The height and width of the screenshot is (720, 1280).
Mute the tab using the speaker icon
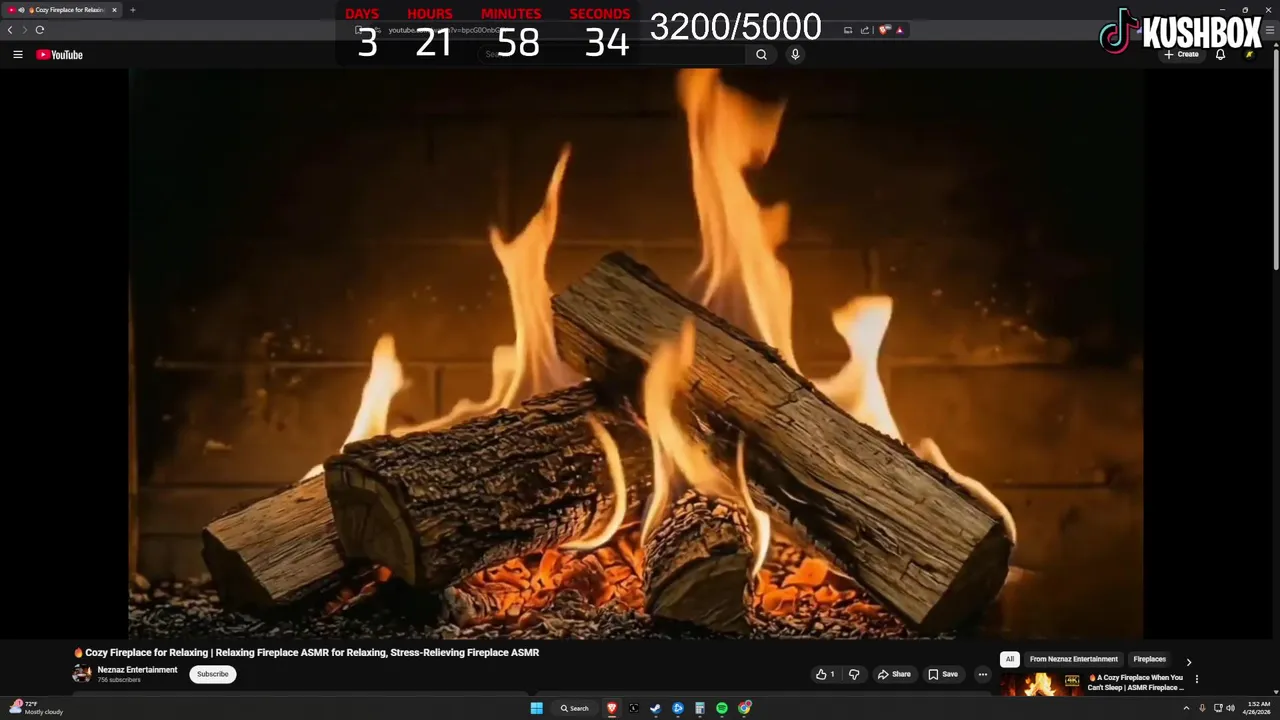click(x=23, y=10)
